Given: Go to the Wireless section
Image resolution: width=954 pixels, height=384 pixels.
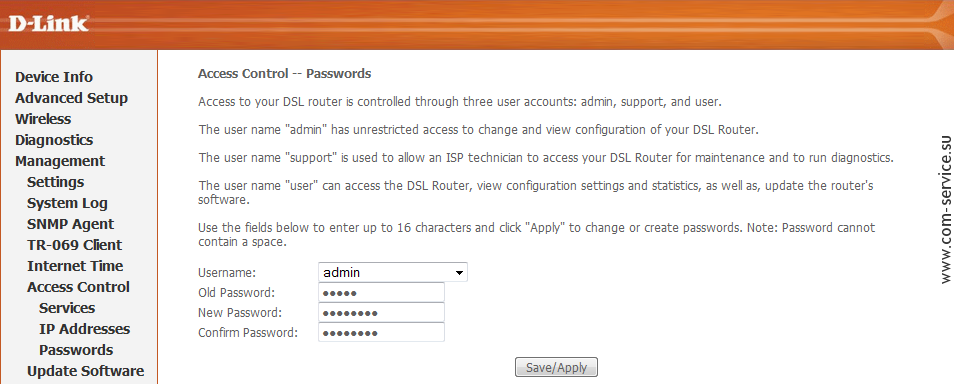Looking at the screenshot, I should pyautogui.click(x=43, y=119).
